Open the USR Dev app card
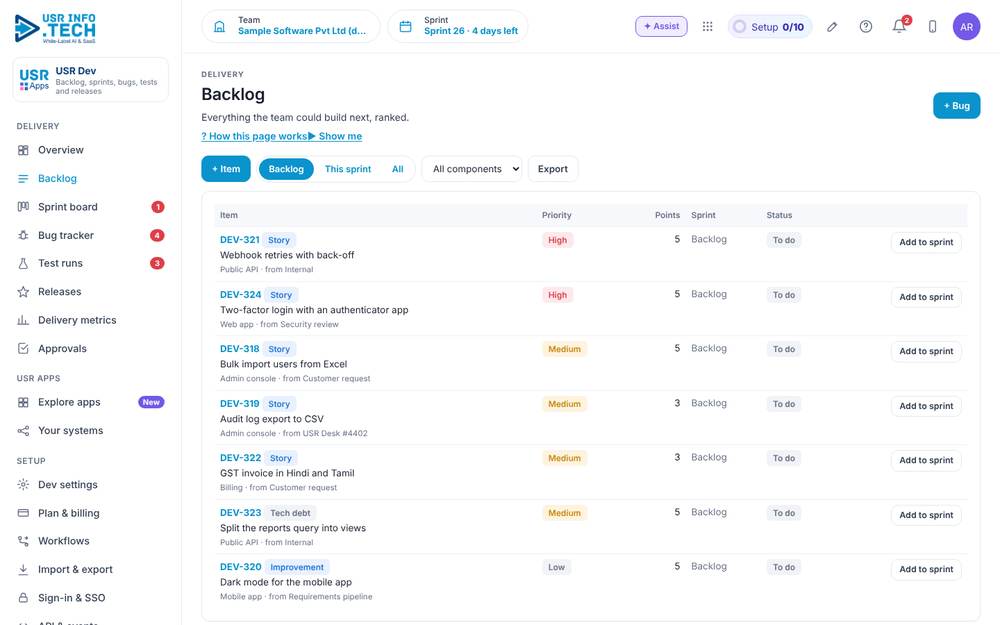Viewport: 1000px width, 625px height. point(91,80)
